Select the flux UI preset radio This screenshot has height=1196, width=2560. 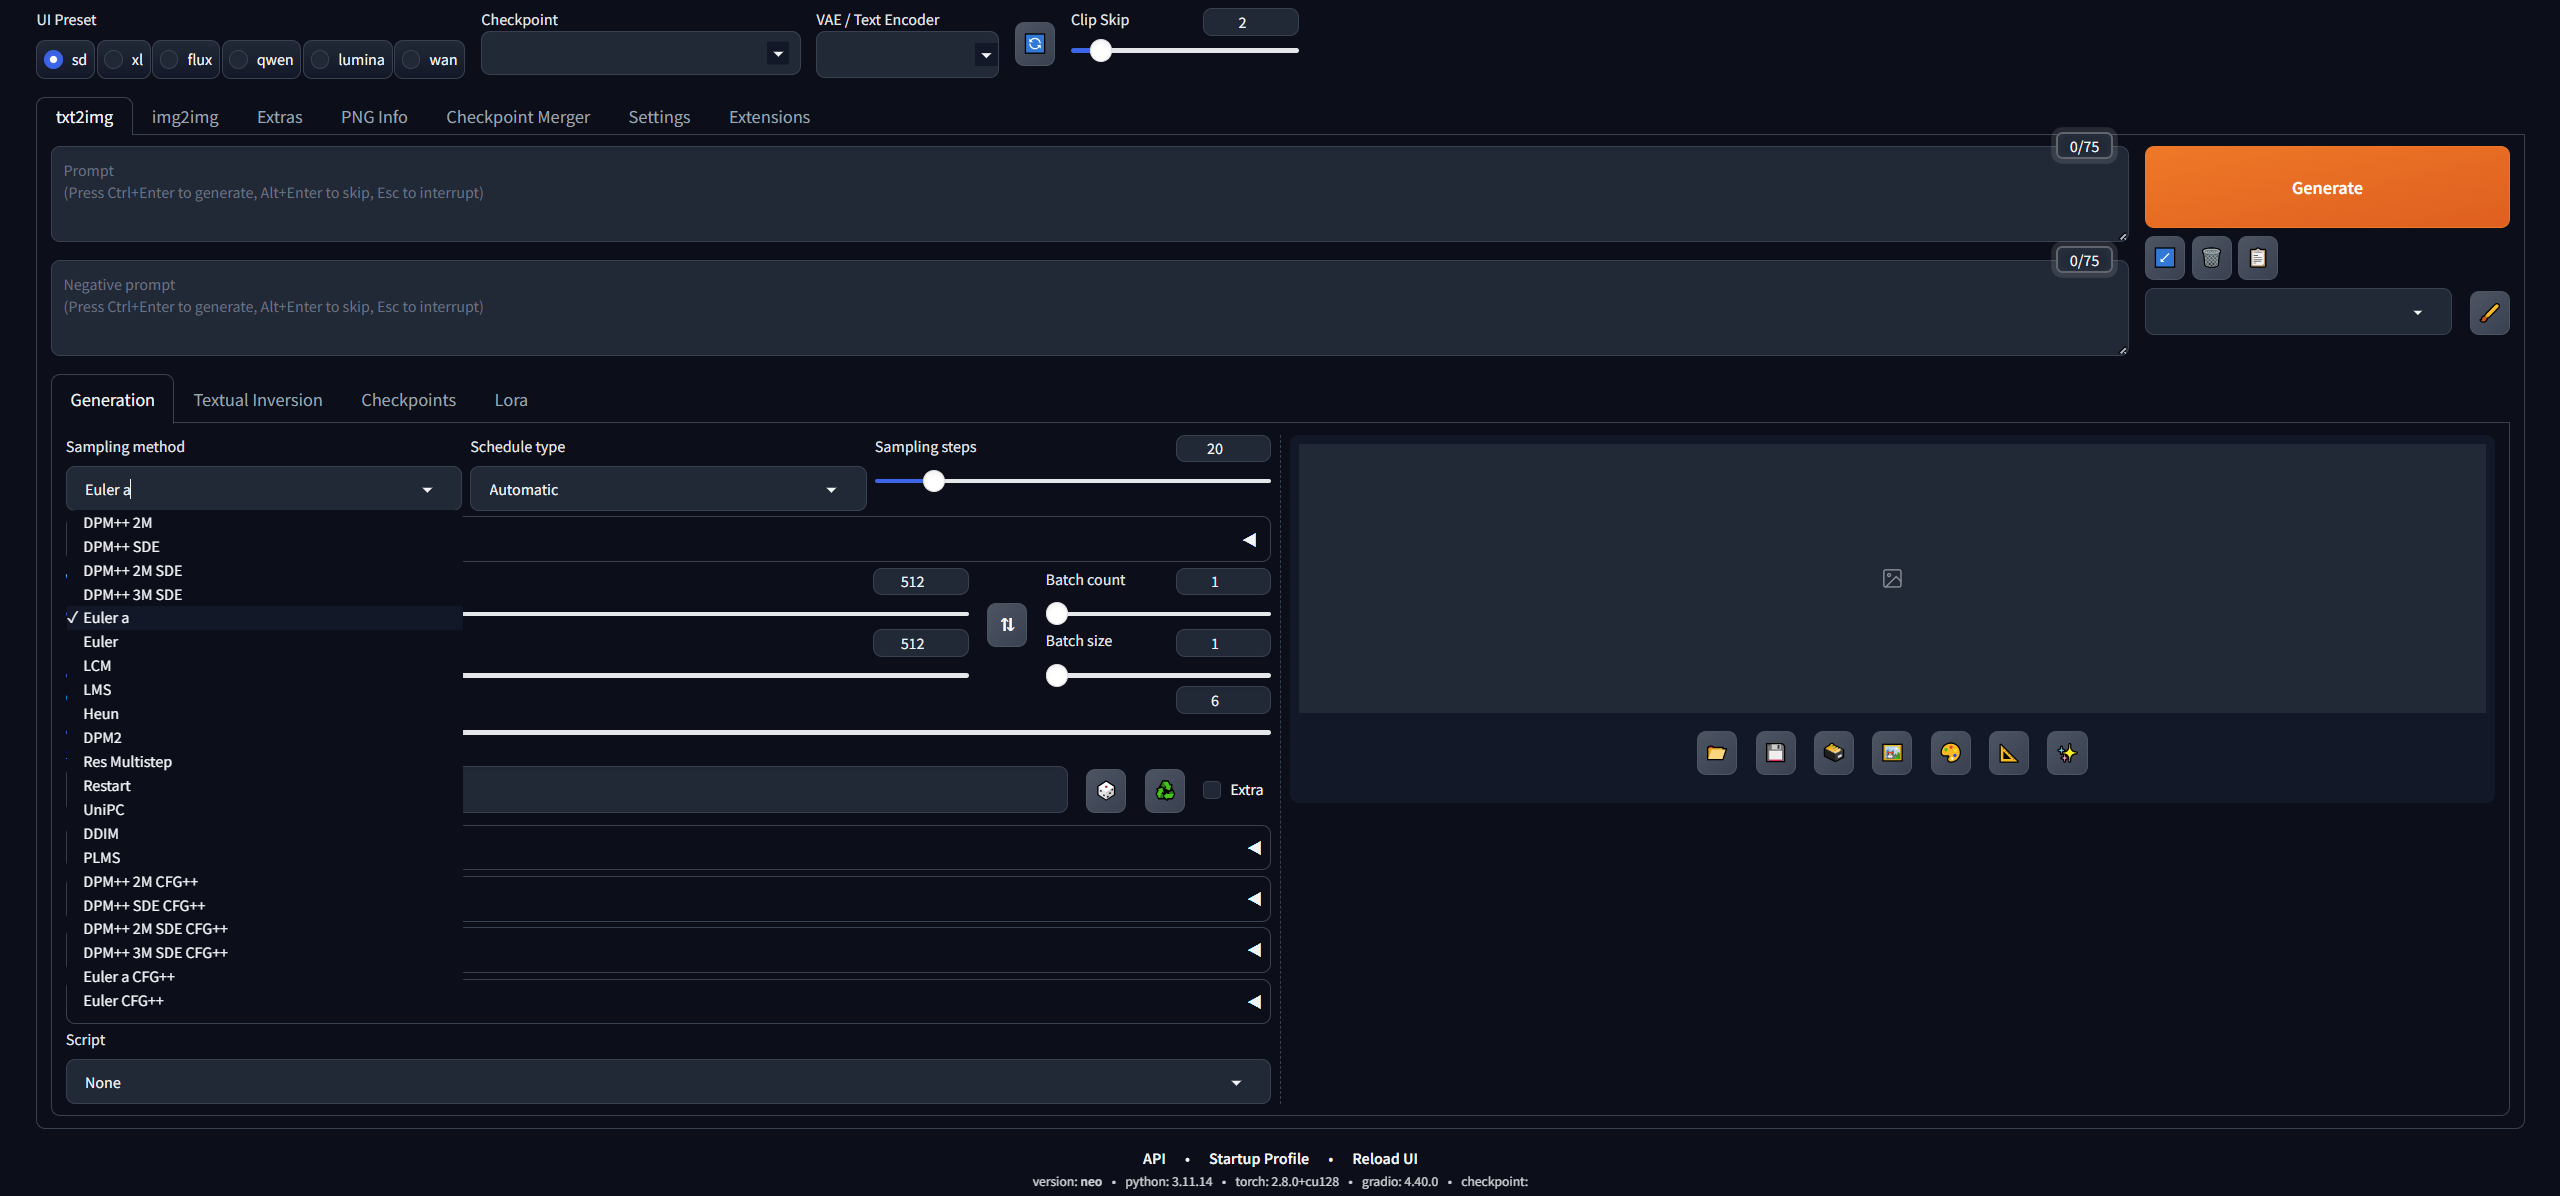click(x=170, y=60)
